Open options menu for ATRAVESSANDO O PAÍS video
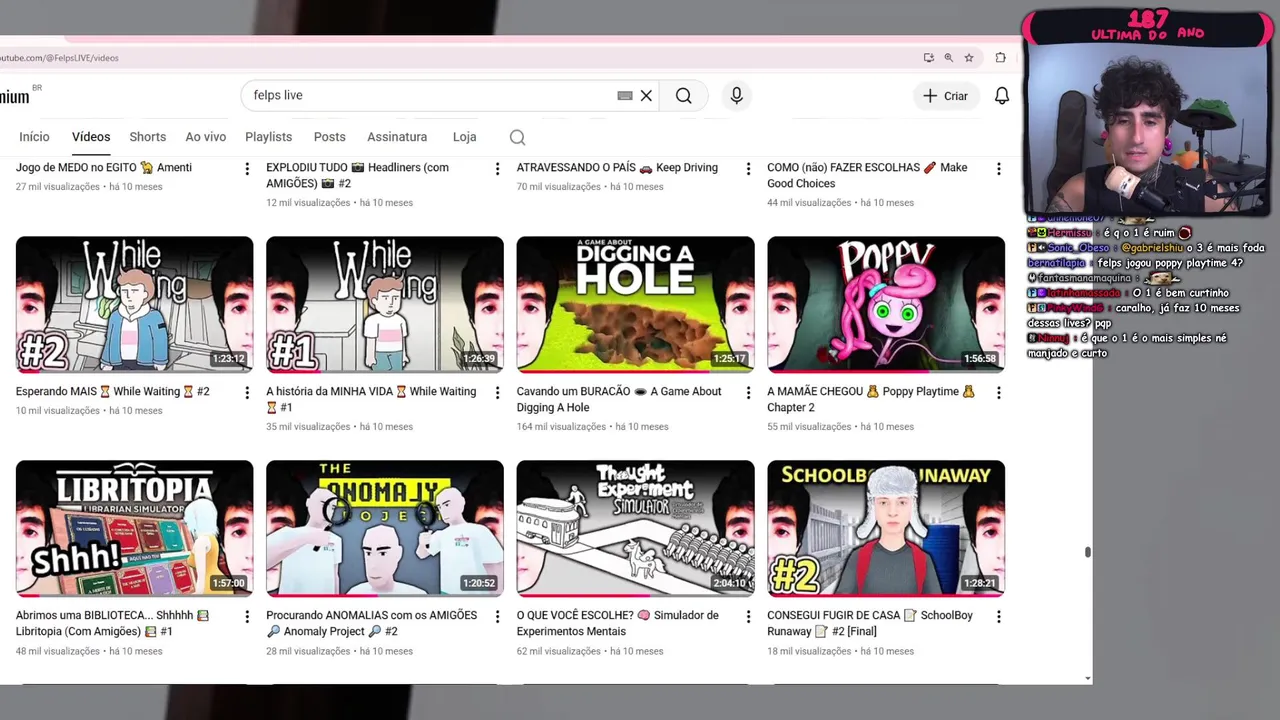The height and width of the screenshot is (720, 1280). point(748,169)
